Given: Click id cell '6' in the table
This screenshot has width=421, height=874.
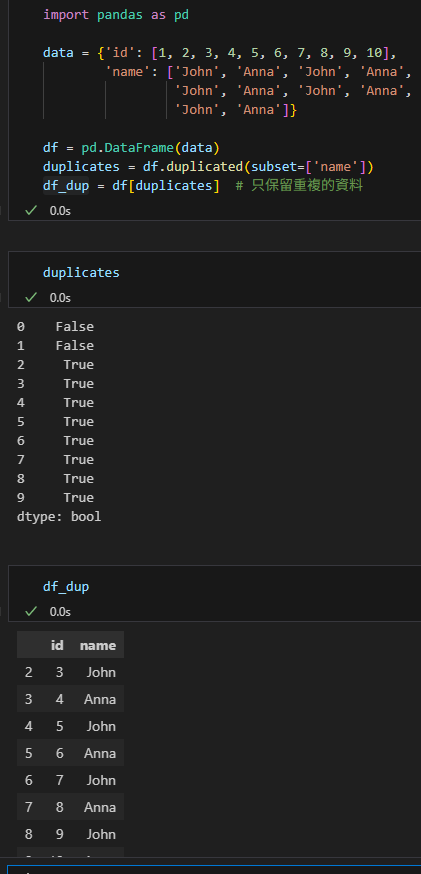Looking at the screenshot, I should pyautogui.click(x=60, y=753).
